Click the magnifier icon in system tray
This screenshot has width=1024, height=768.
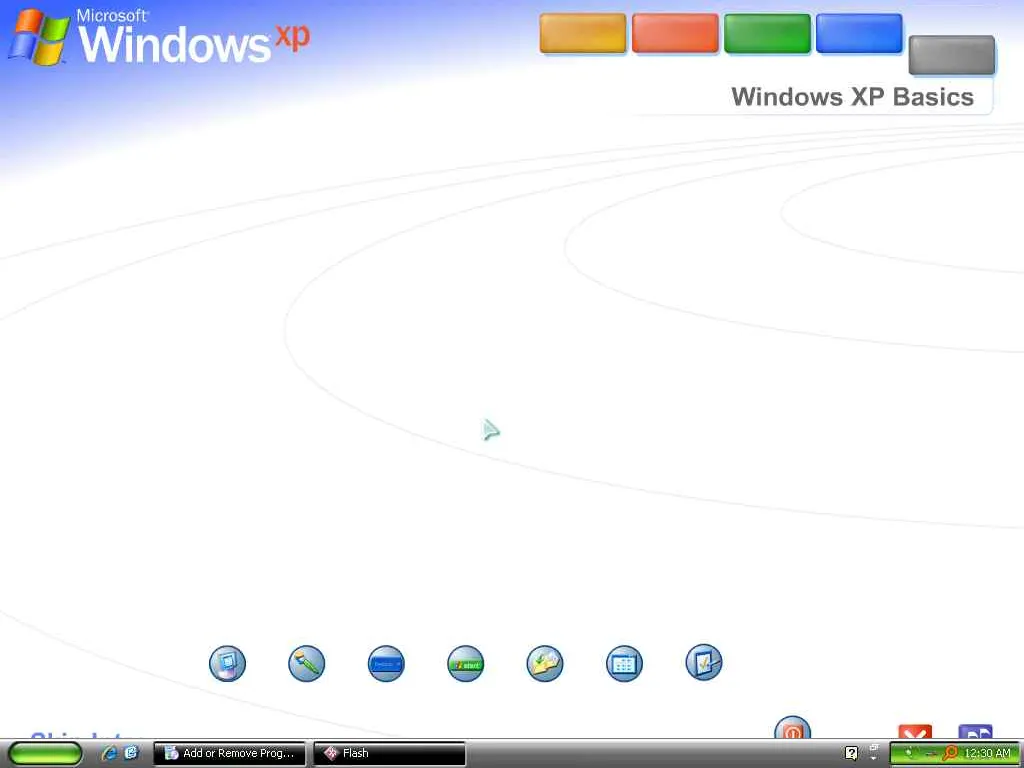point(950,754)
